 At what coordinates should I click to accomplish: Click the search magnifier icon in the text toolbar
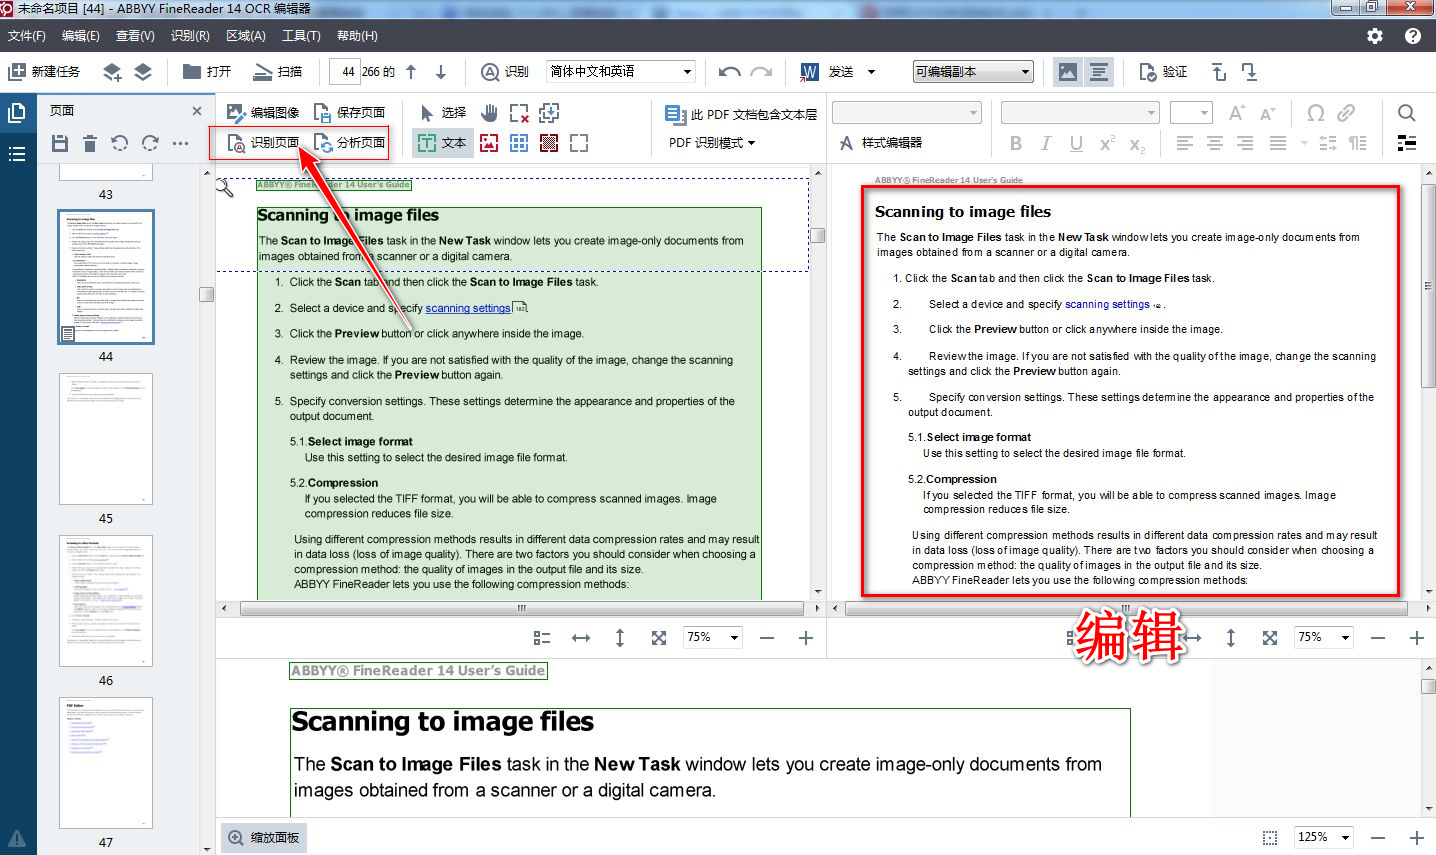point(1406,112)
